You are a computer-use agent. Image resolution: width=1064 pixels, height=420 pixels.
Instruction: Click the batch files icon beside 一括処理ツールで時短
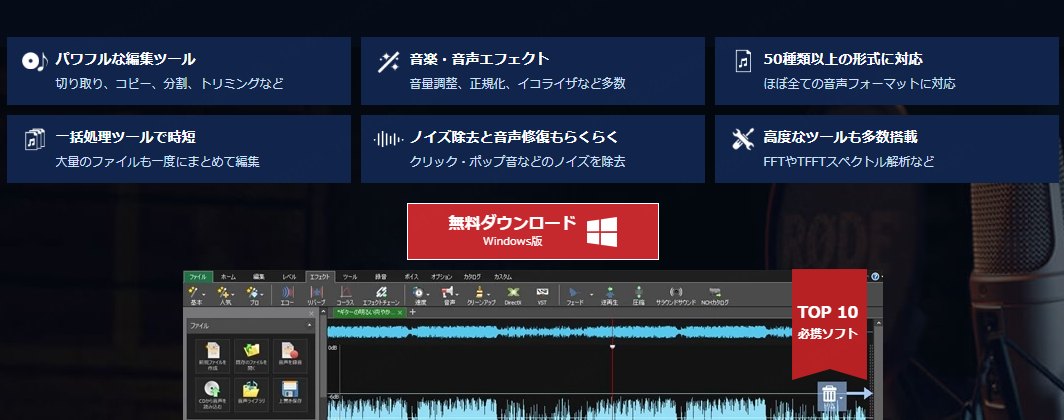(x=35, y=139)
